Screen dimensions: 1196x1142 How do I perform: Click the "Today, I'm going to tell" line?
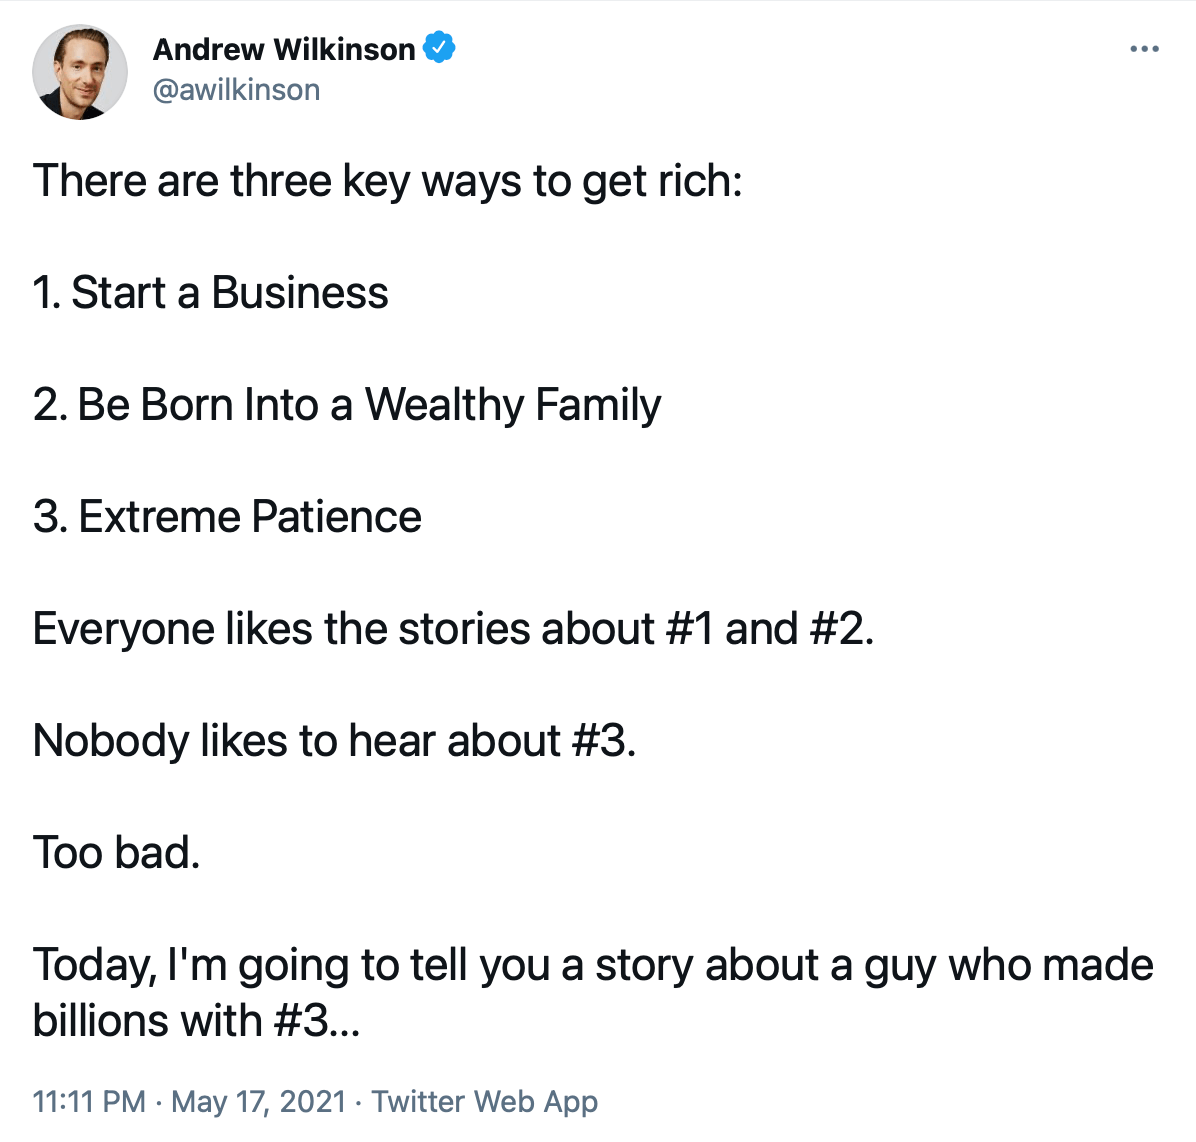[x=593, y=965]
